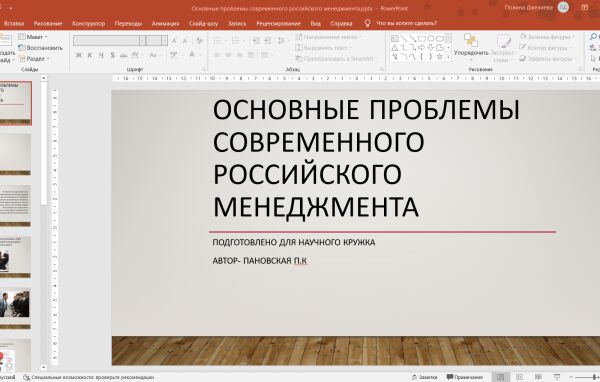The image size is (600, 382).
Task: Switch to the Конструктор tab
Action: tap(88, 23)
